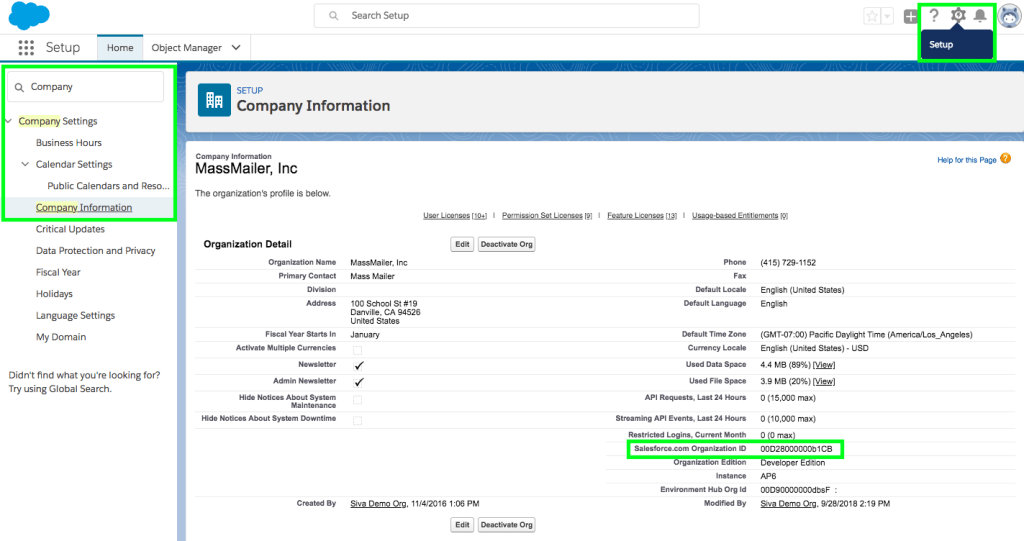The height and width of the screenshot is (541, 1024).
Task: Open the user profile avatar
Action: [1010, 16]
